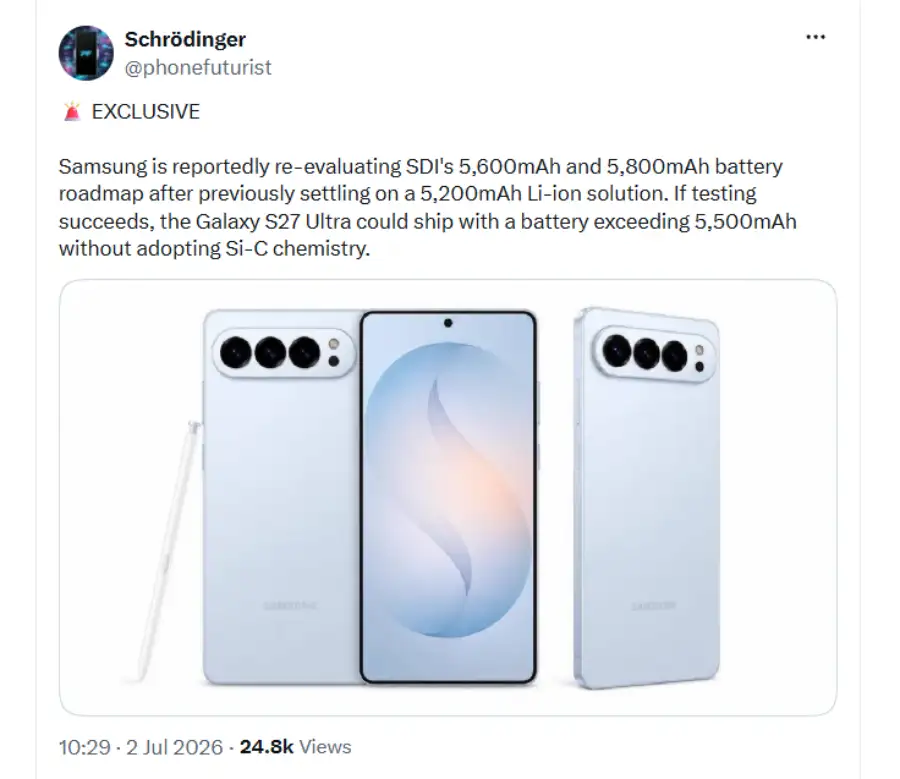Click the Schrödinger profile avatar
The width and height of the screenshot is (900, 779).
click(86, 53)
